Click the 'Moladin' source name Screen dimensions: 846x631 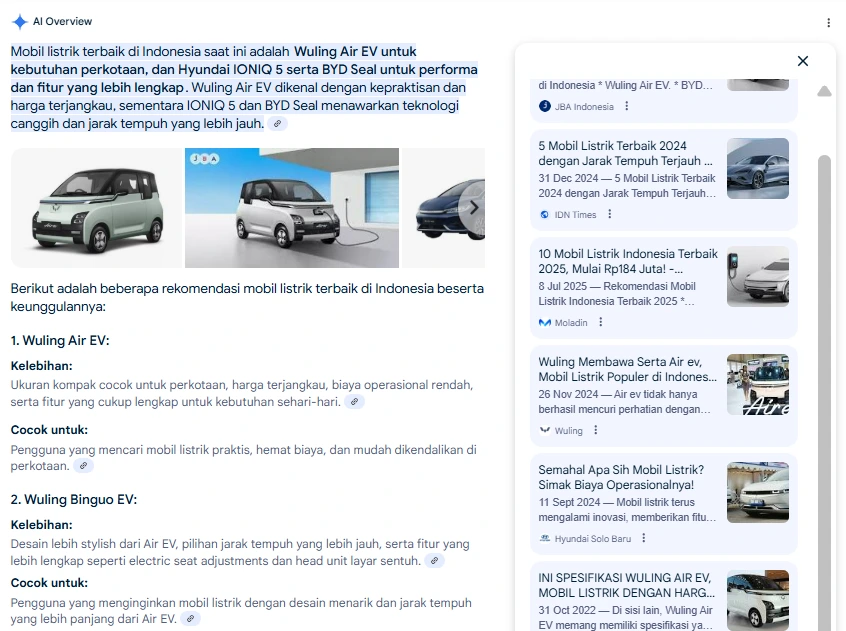tap(571, 323)
